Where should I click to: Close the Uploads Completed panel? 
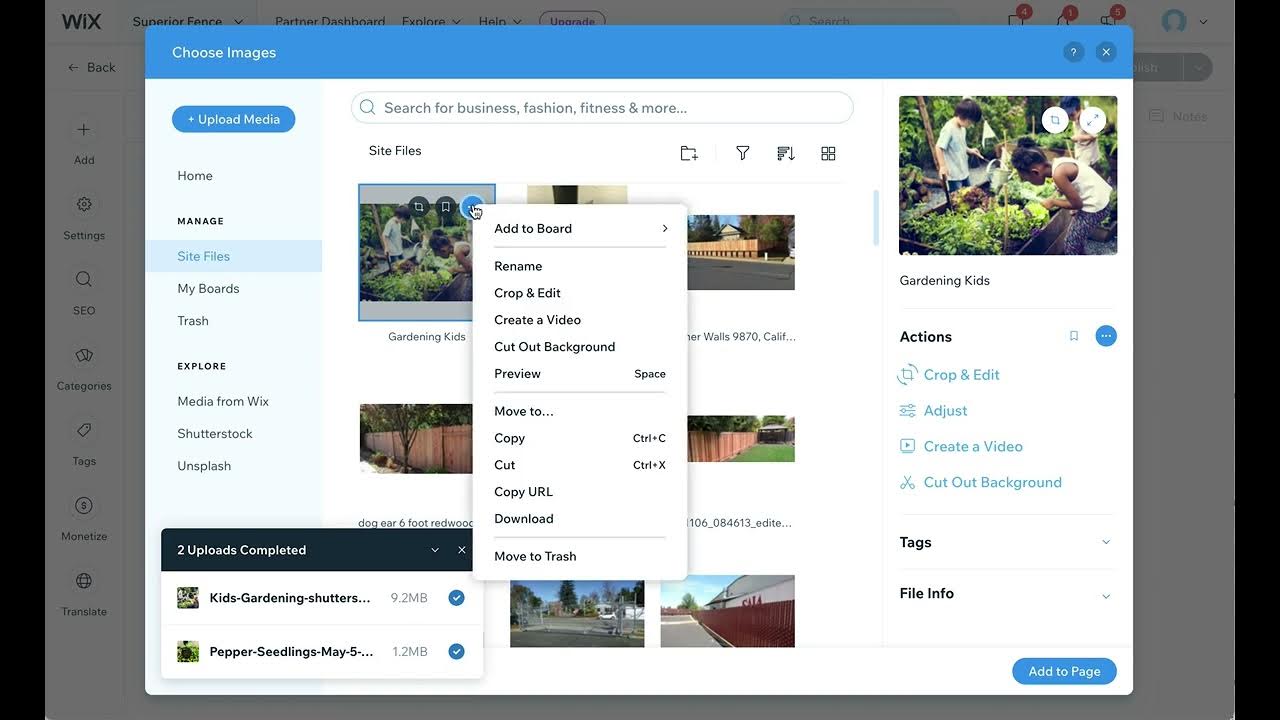pos(462,550)
